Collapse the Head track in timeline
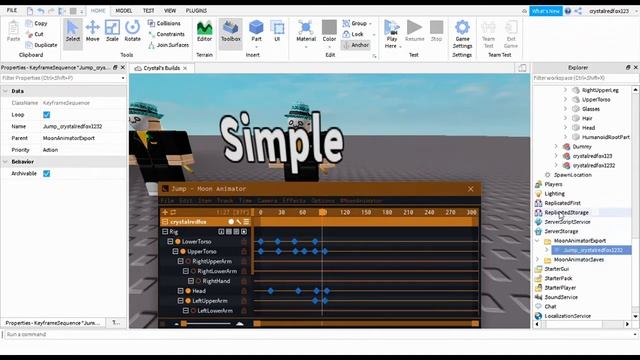 180,291
